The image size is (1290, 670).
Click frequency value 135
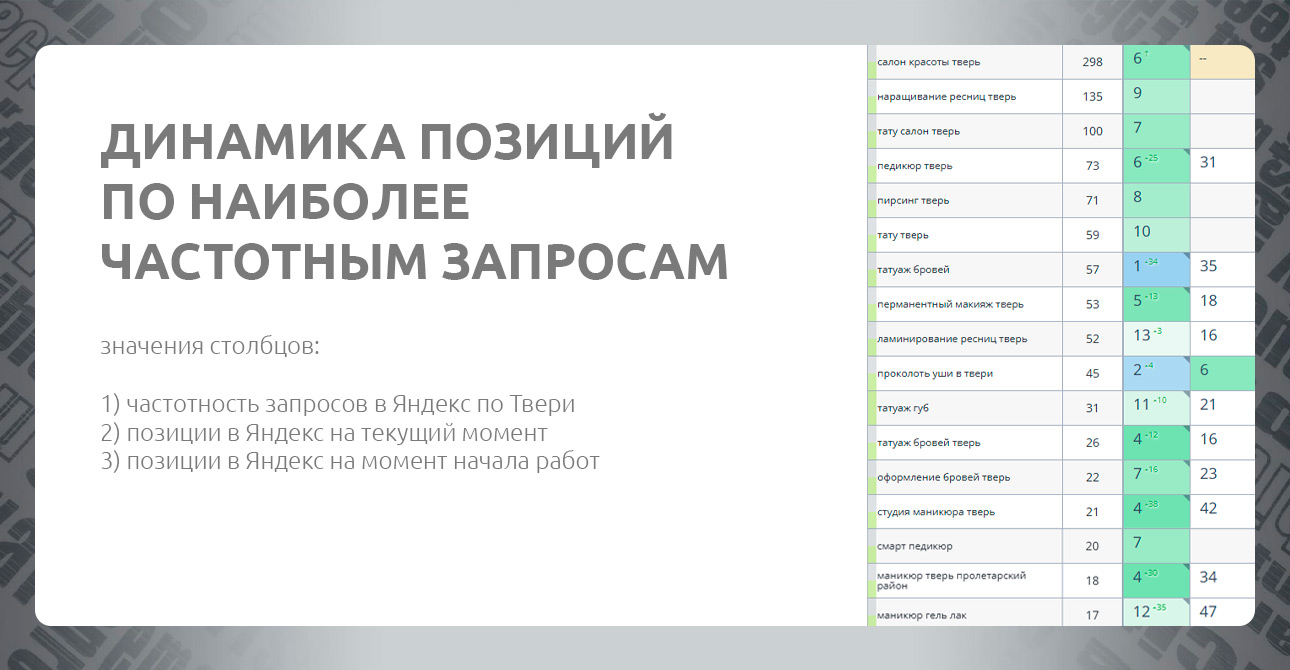[x=1092, y=97]
